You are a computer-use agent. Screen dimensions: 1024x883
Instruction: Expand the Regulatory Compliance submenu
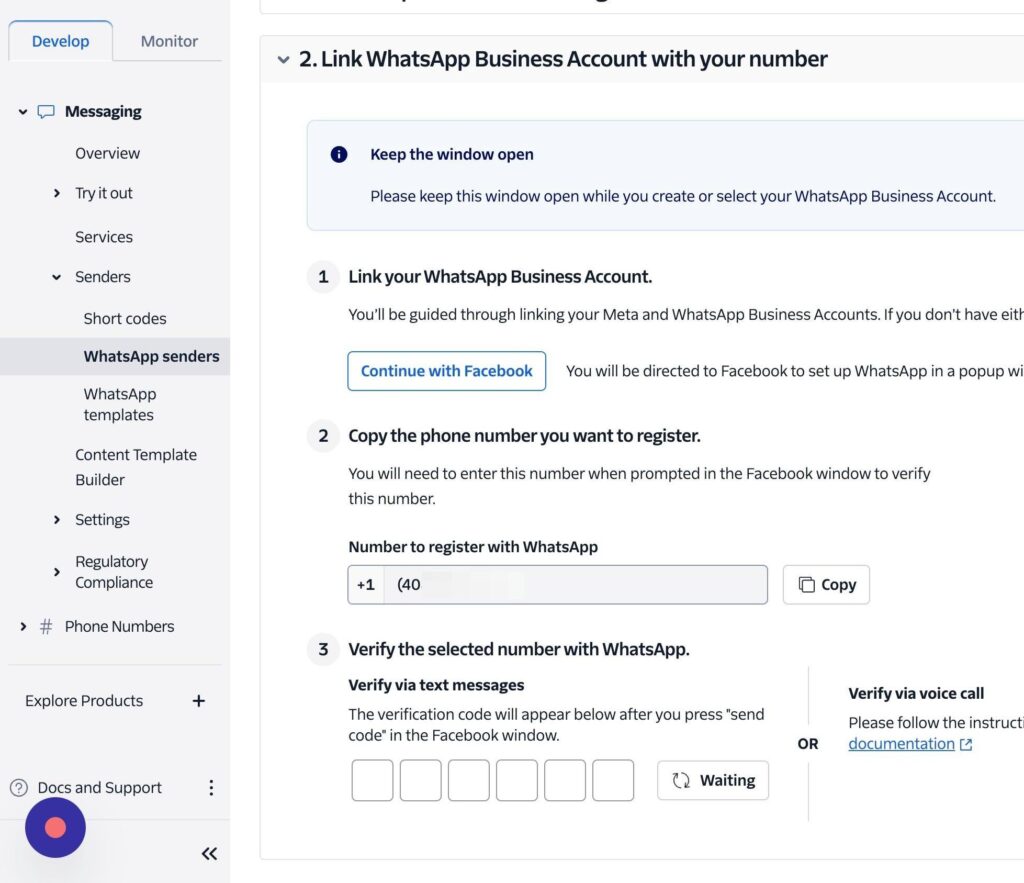tap(57, 572)
